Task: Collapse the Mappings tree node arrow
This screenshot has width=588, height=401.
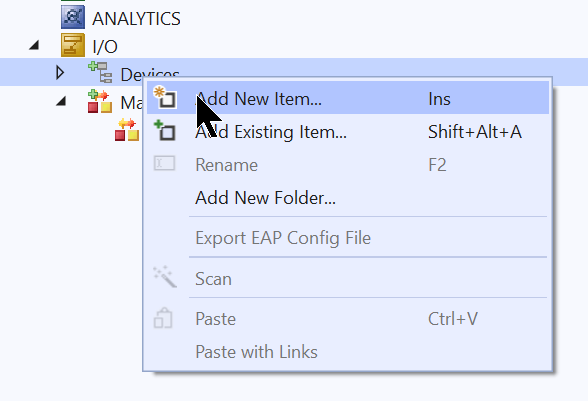Action: click(x=61, y=101)
